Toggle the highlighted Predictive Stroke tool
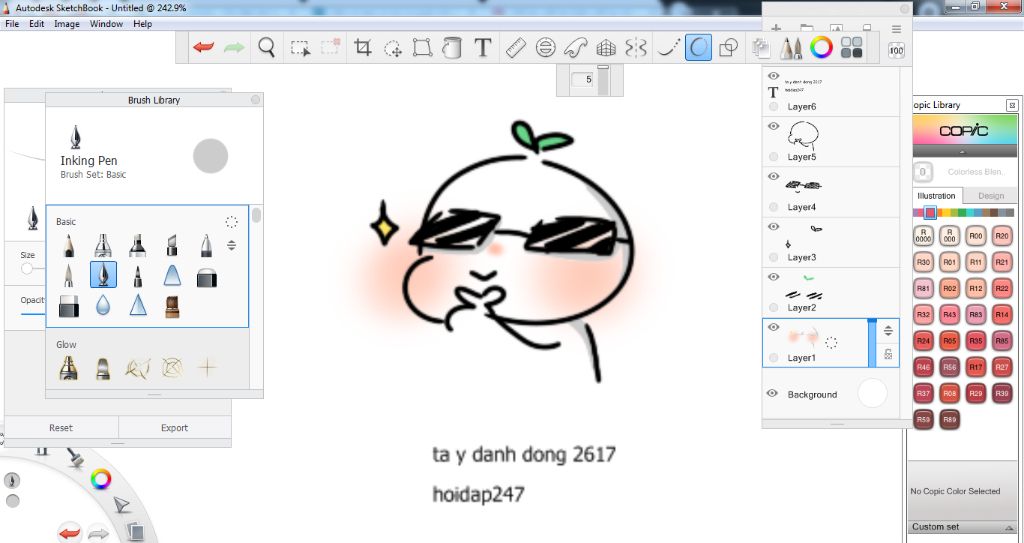The image size is (1024, 543). click(698, 48)
